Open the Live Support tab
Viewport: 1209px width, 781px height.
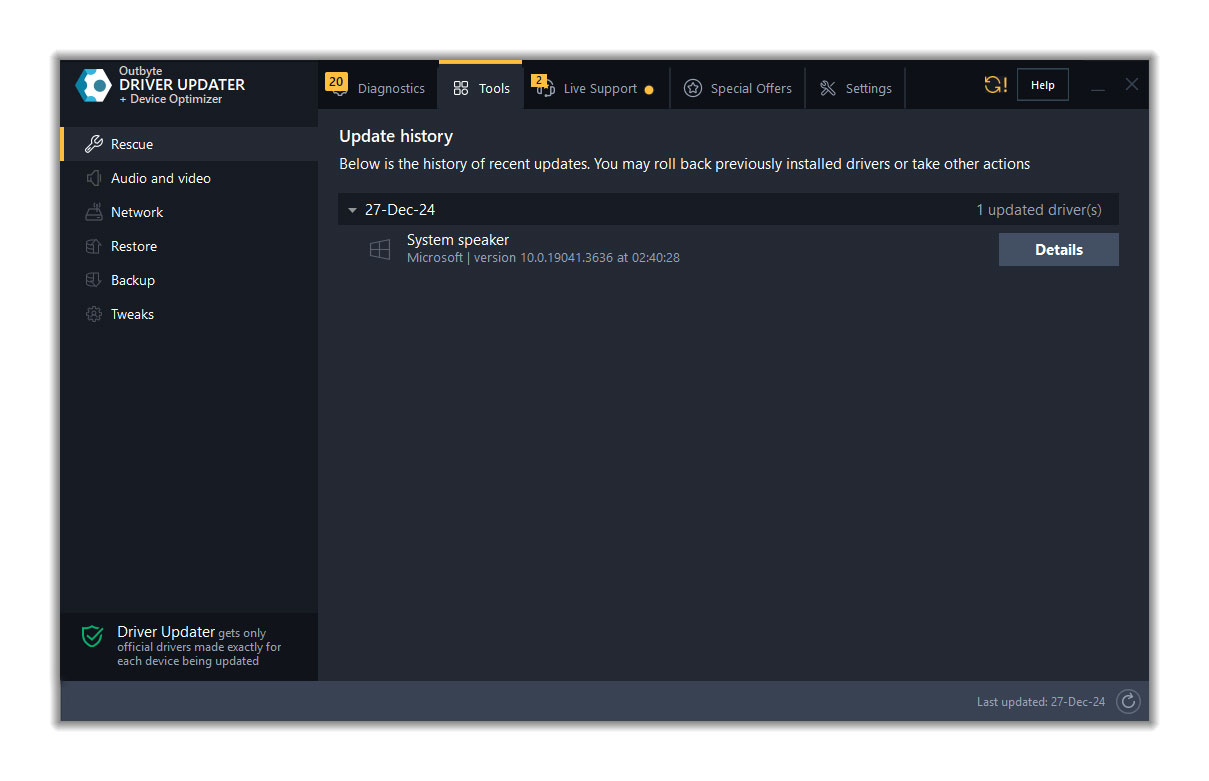tap(596, 88)
